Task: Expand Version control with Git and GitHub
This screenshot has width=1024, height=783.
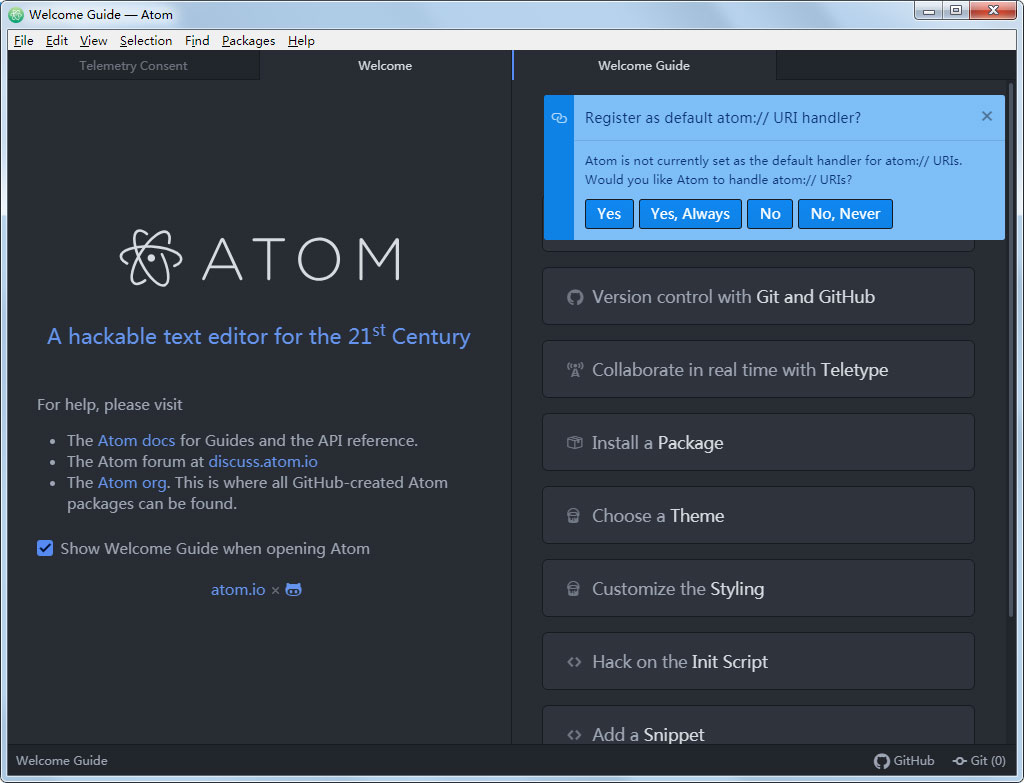Action: point(758,296)
